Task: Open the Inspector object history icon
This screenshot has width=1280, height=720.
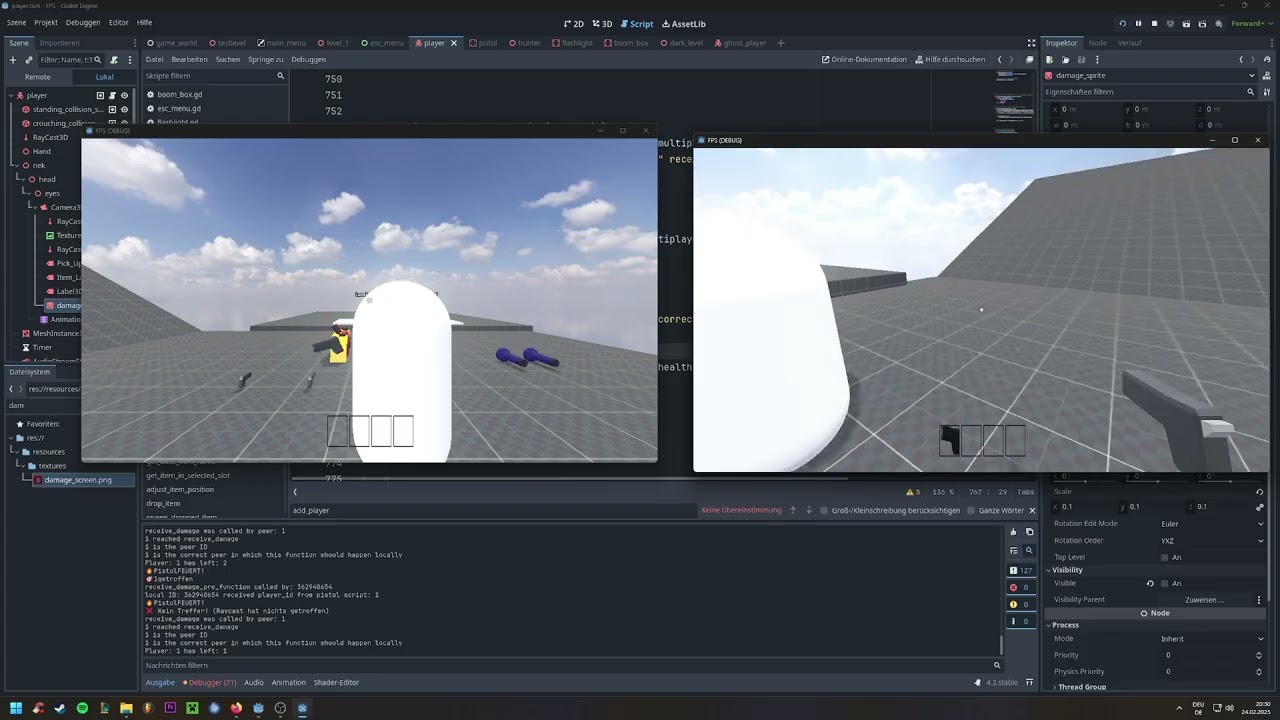Action: 1269,60
